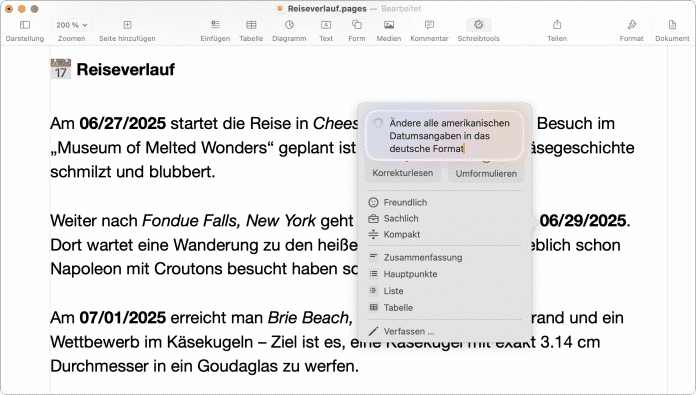Open the Medien media menu

point(389,30)
